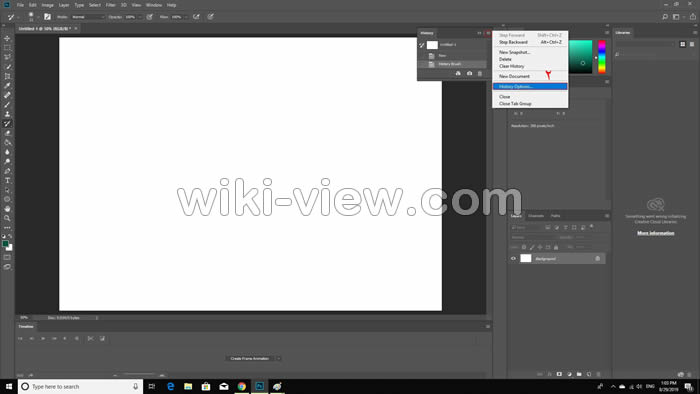Select the Pen tool

(7, 171)
